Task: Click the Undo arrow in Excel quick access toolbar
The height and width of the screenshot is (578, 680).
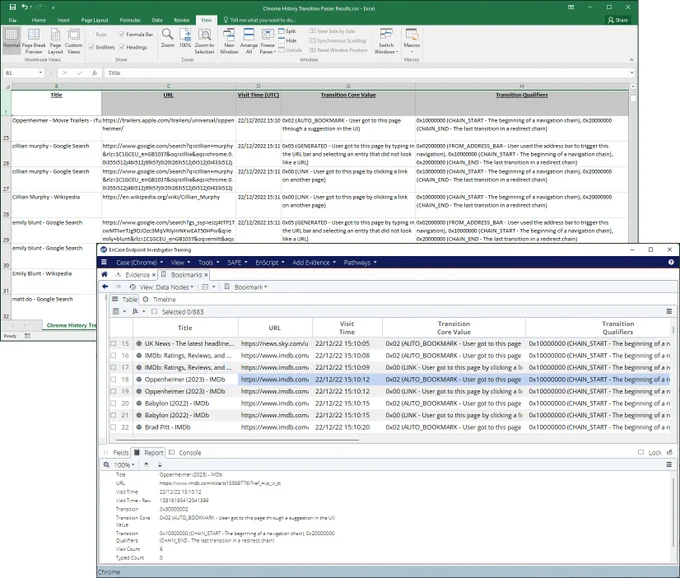Action: pyautogui.click(x=25, y=7)
